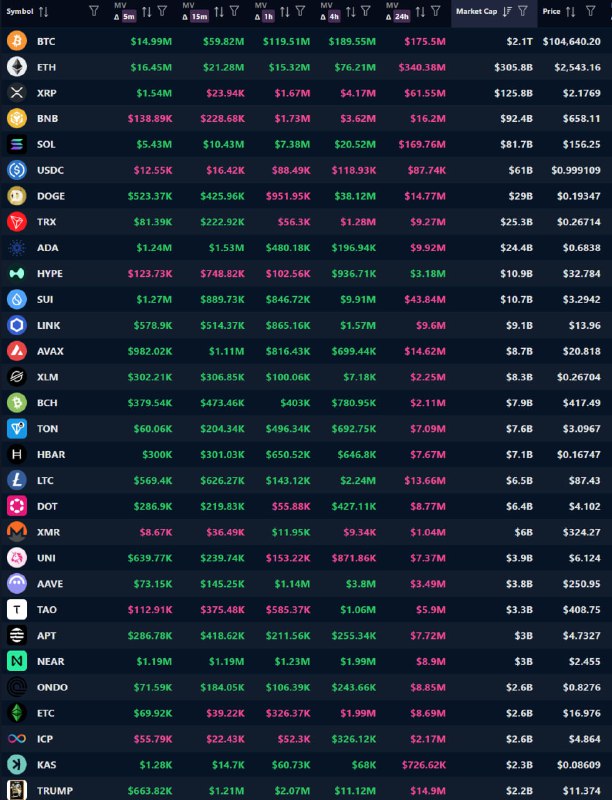Open filter for MV 24h column

436,11
